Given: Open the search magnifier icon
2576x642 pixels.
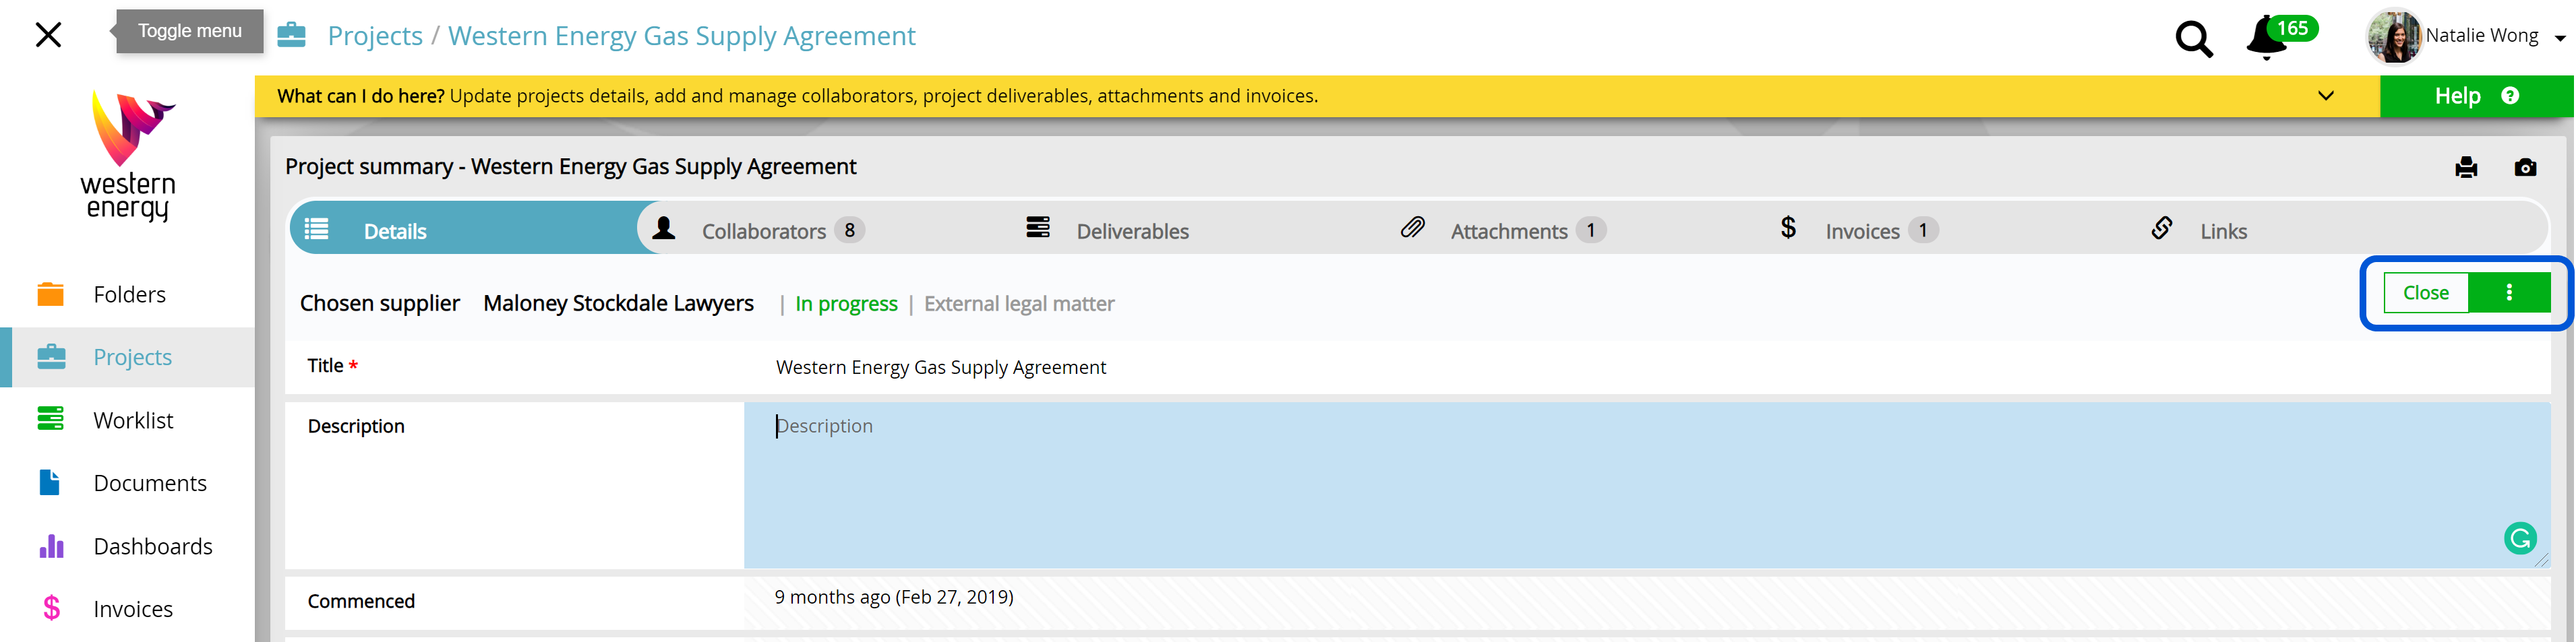Looking at the screenshot, I should pyautogui.click(x=2194, y=39).
